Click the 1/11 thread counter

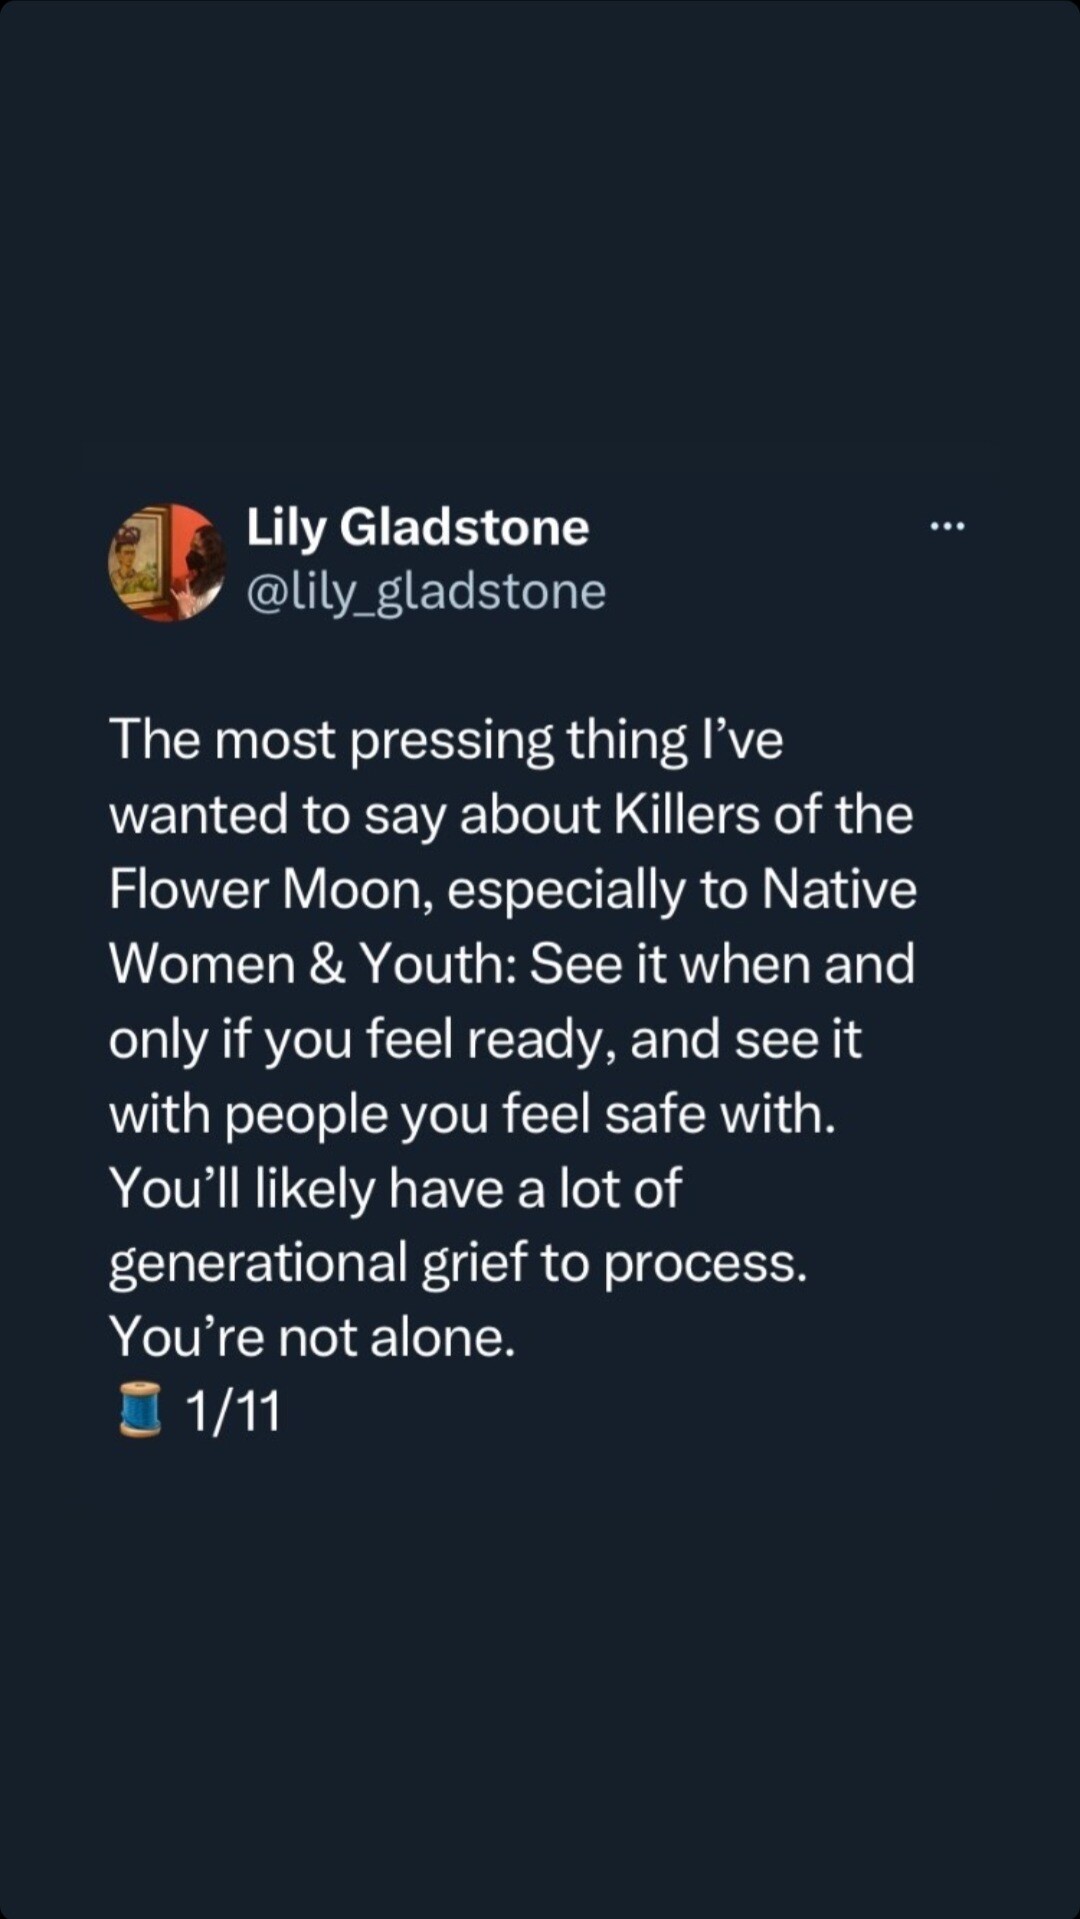tap(233, 1412)
